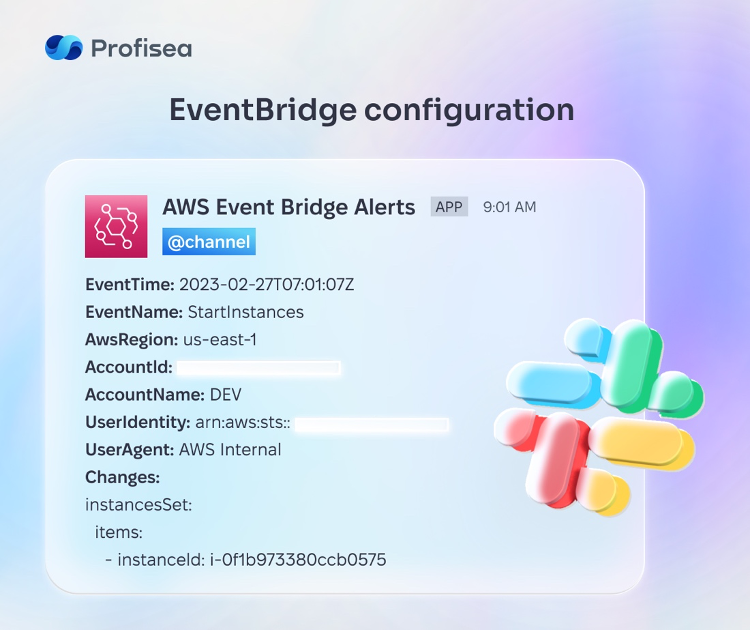The height and width of the screenshot is (631, 750).
Task: Click the instancesSet line
Action: coord(139,505)
